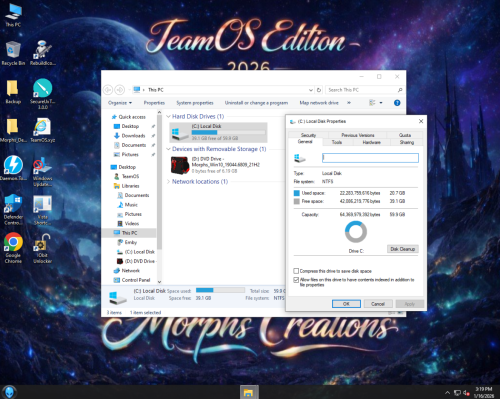Uncheck Allow files to be indexed checkbox

296,280
